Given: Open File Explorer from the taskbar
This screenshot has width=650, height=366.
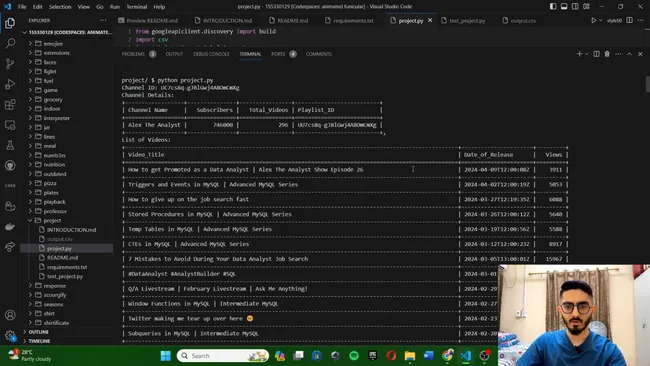Looking at the screenshot, I should click(x=410, y=356).
